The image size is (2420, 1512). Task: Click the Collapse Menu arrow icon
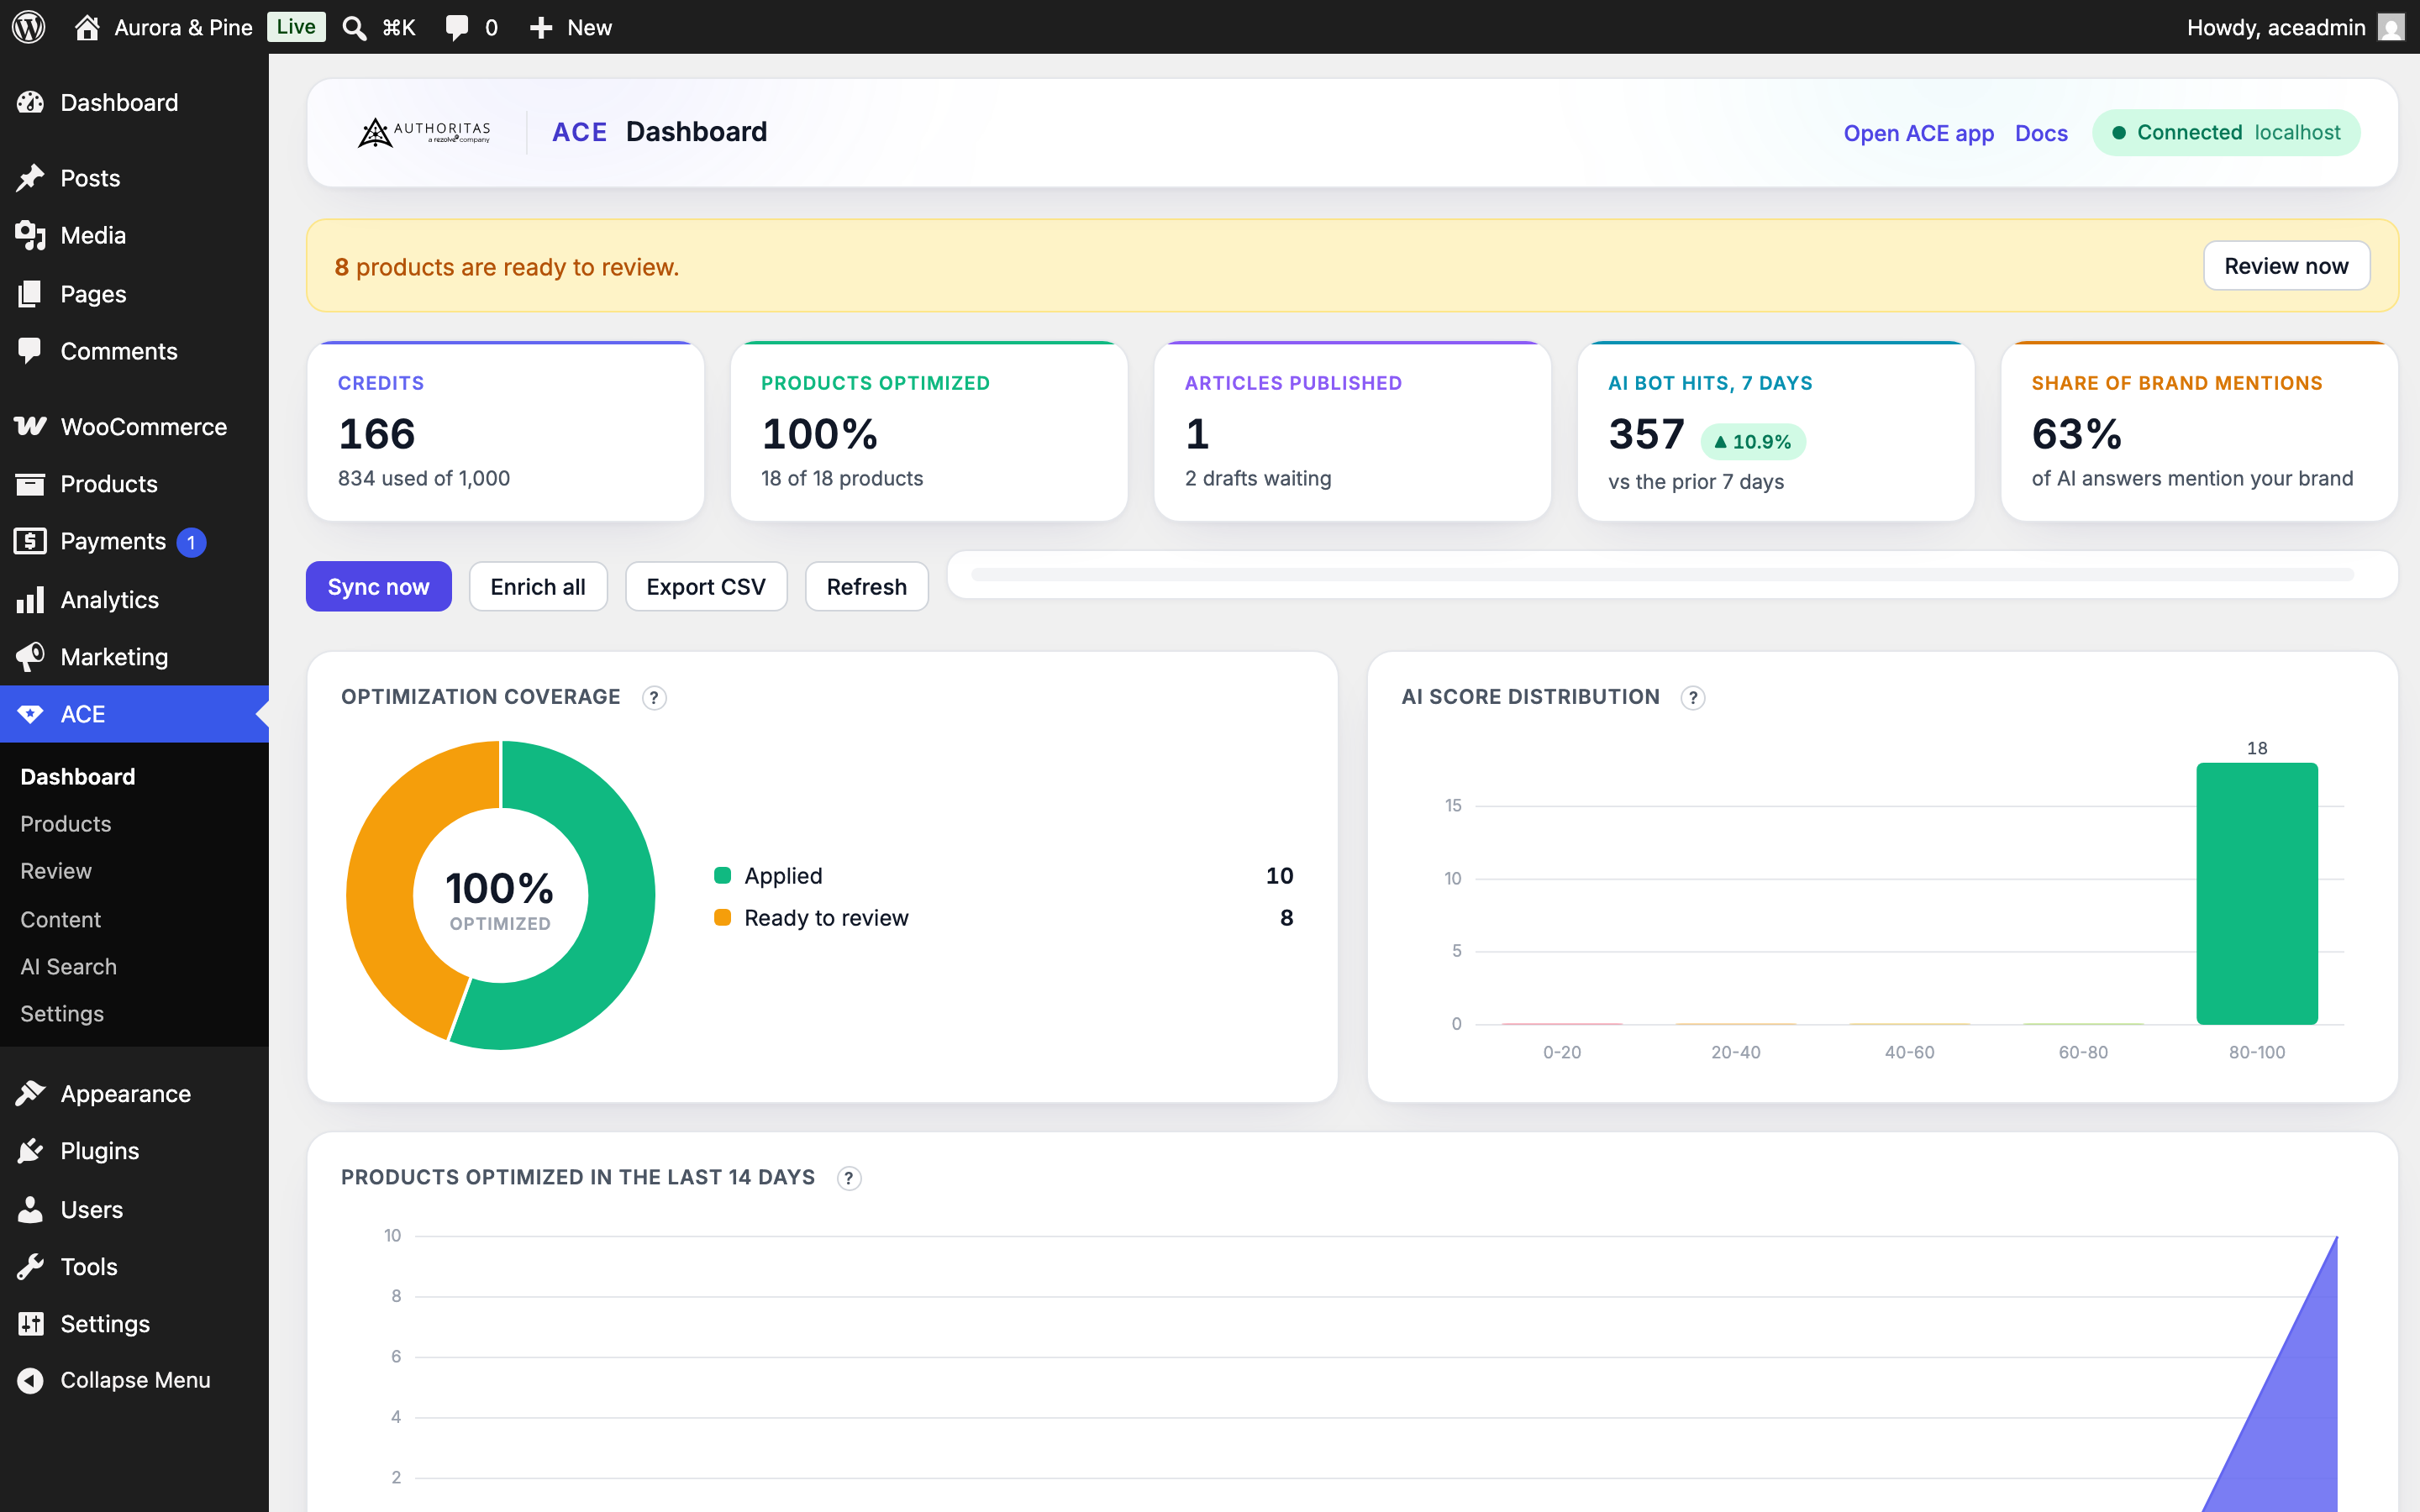coord(30,1380)
